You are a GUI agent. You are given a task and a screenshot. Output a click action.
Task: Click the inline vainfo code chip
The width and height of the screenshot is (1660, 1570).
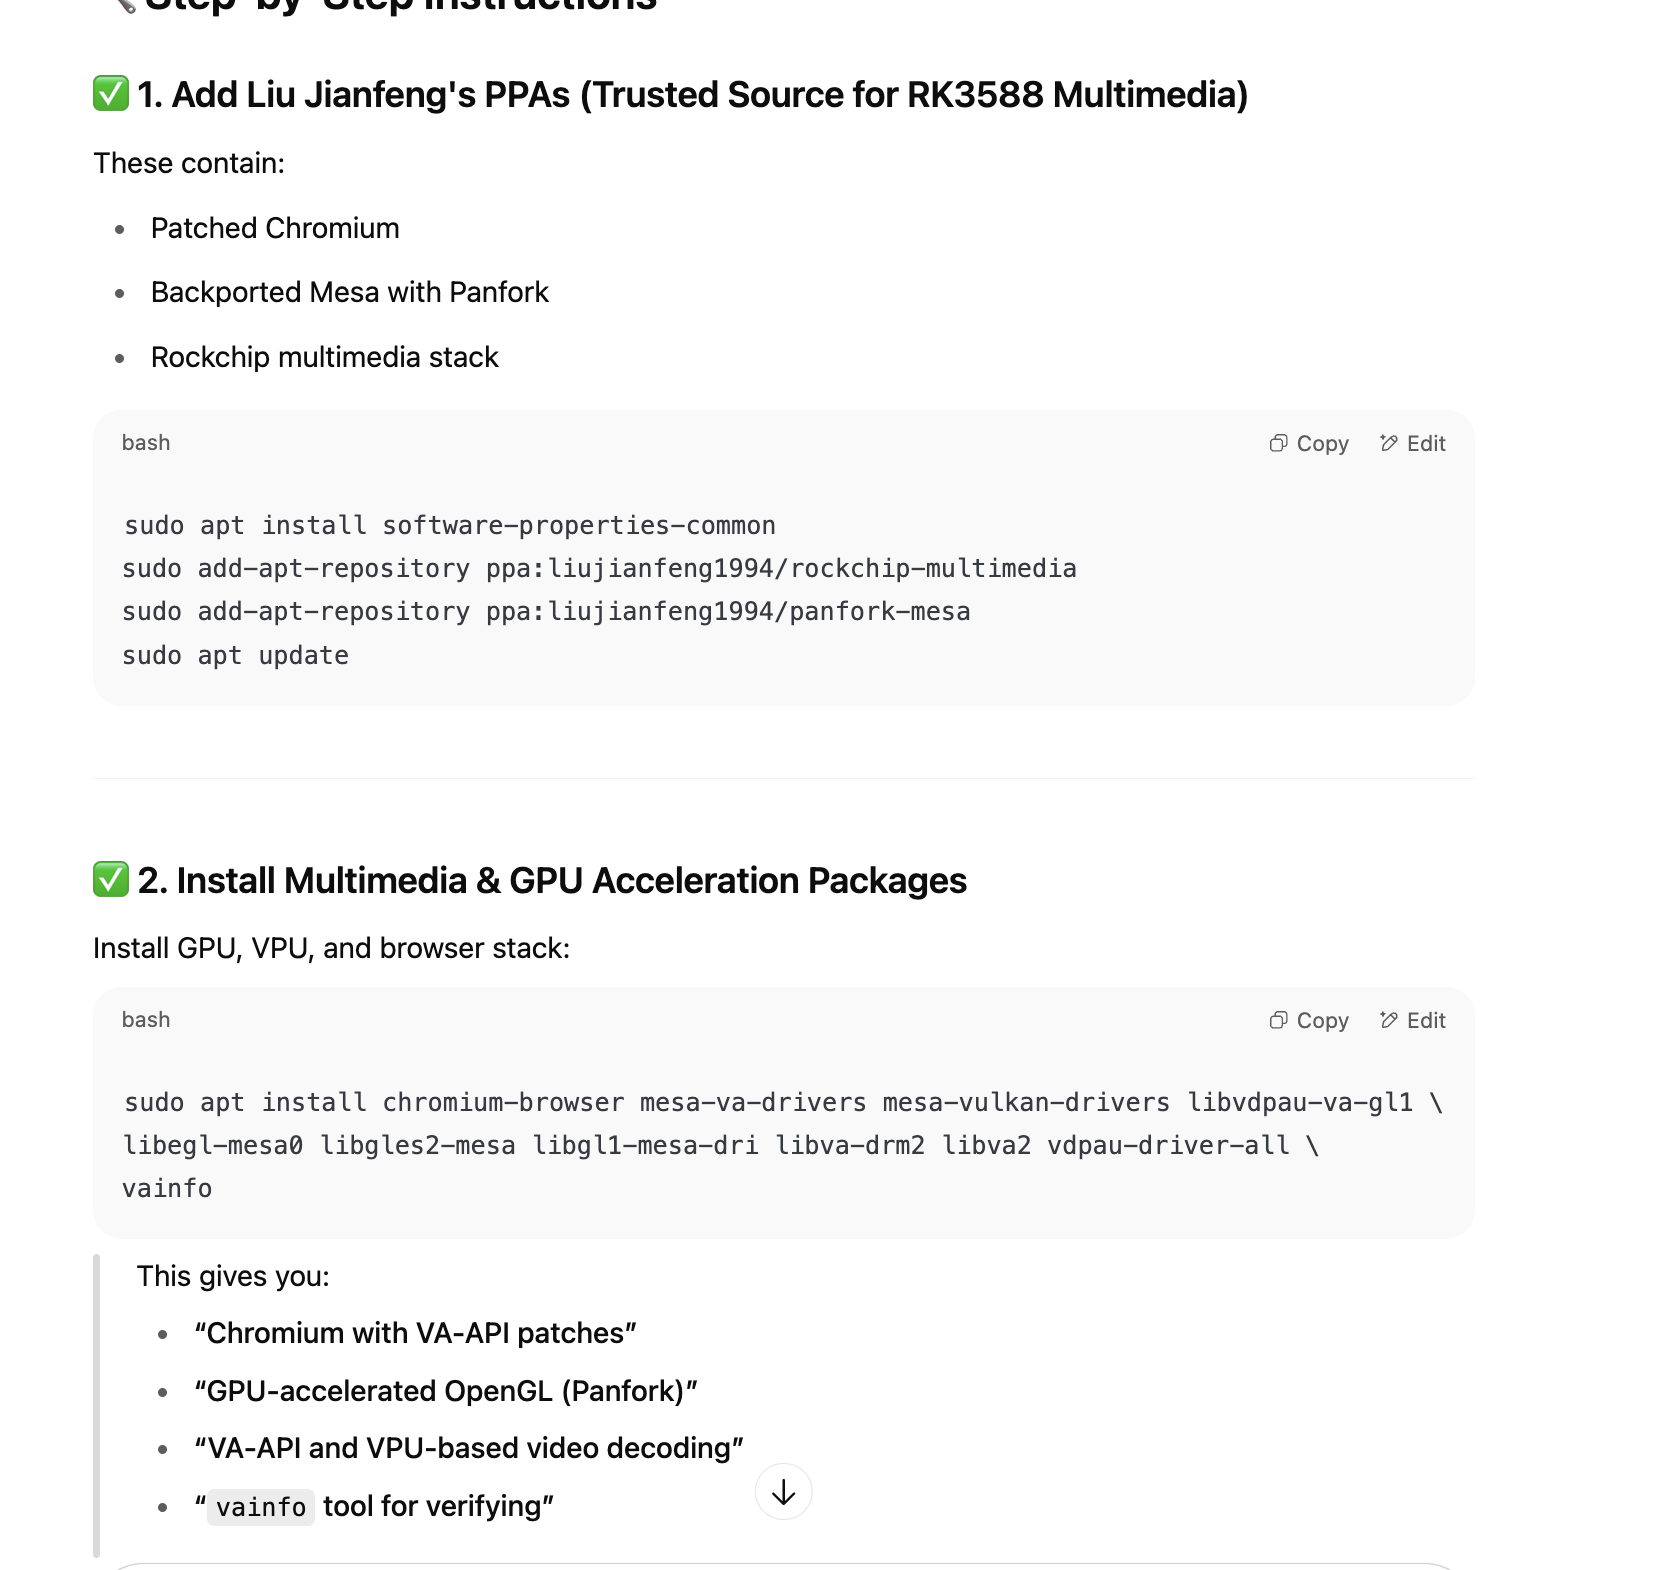click(x=261, y=1506)
